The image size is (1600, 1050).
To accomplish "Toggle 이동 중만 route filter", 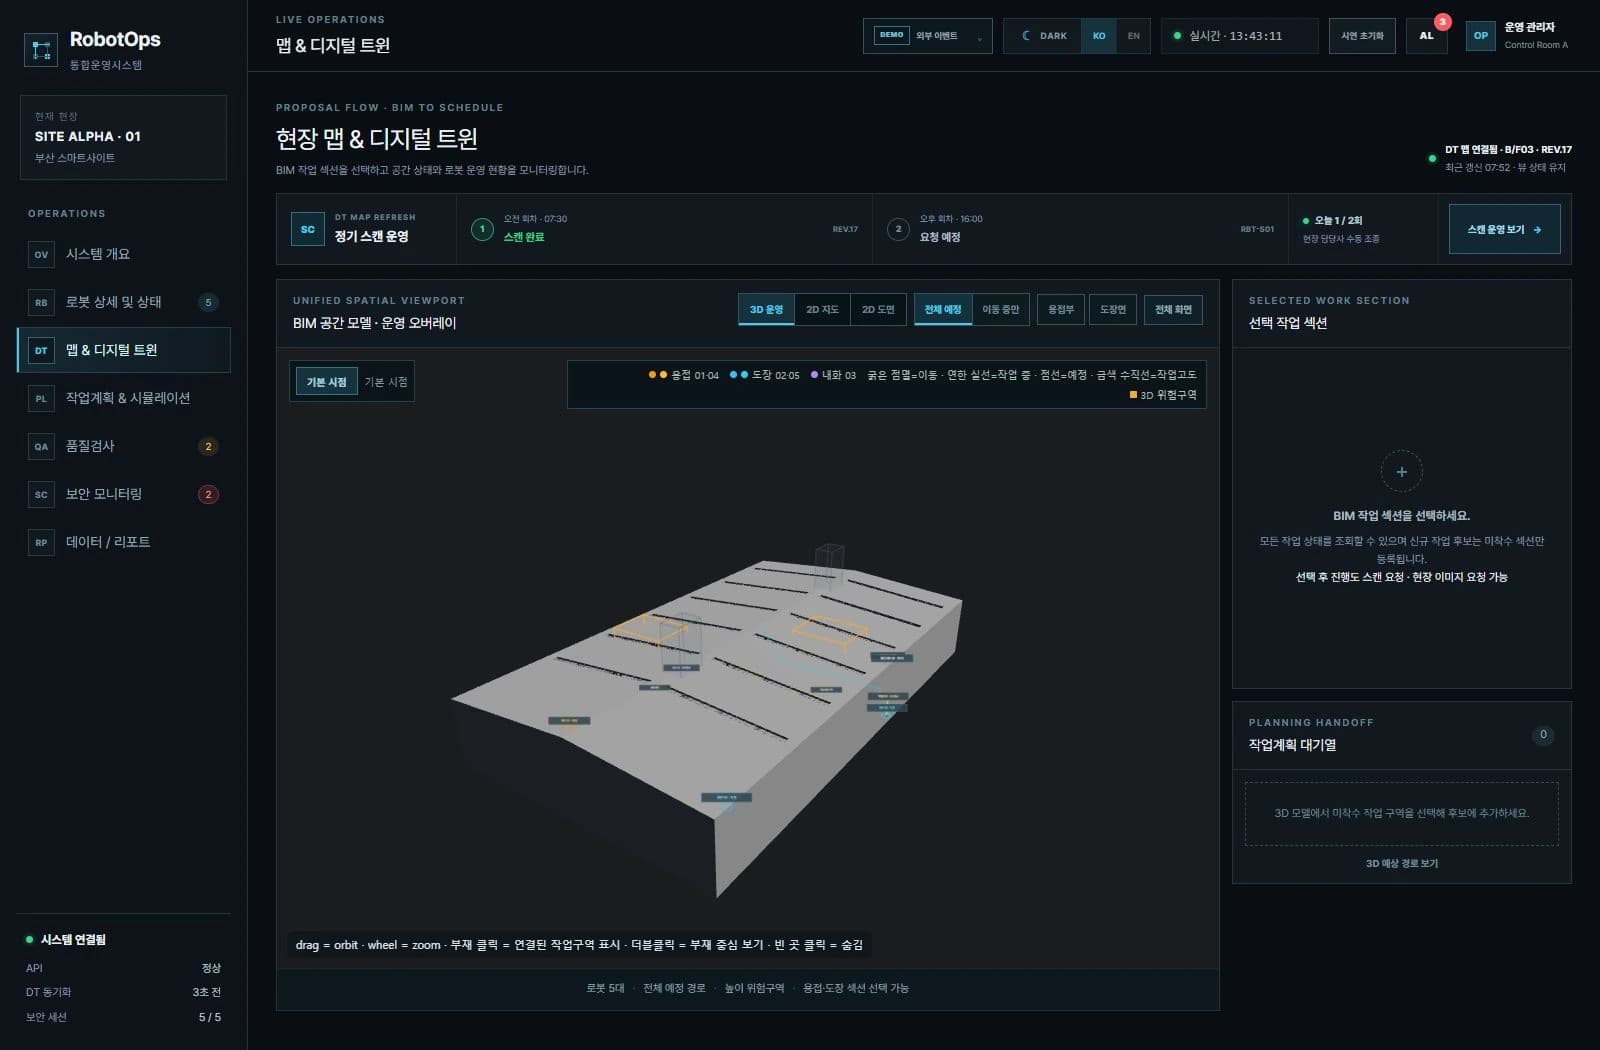I will click(x=1000, y=310).
